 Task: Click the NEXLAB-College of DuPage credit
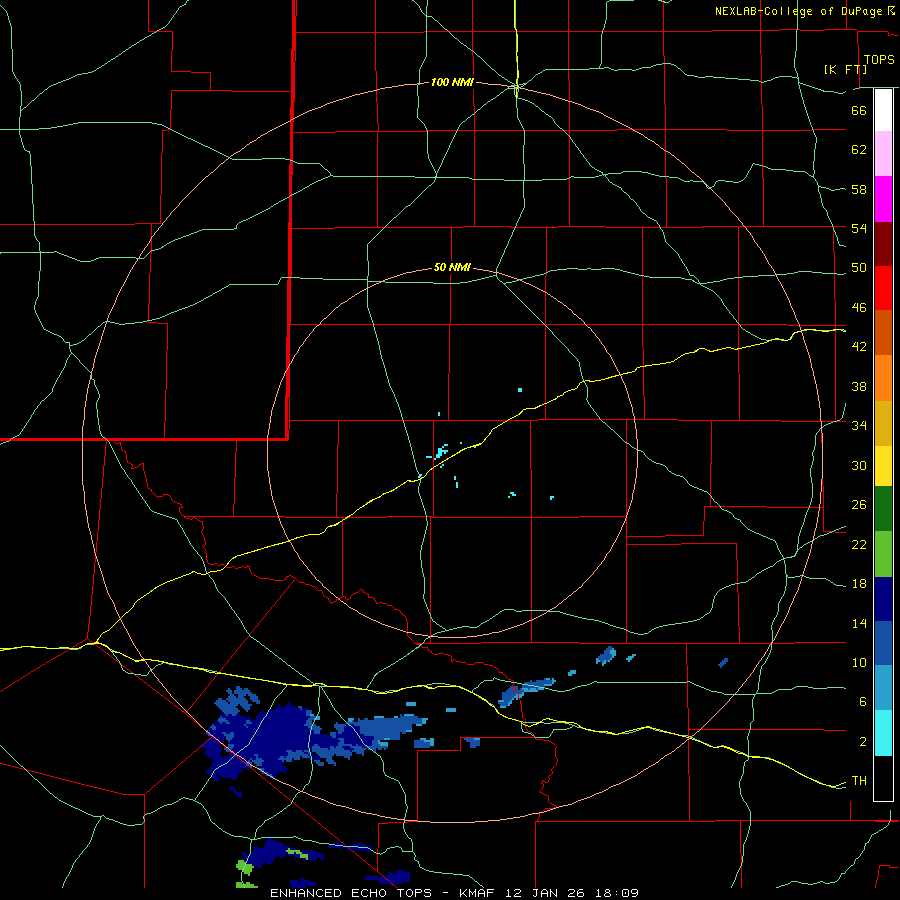[805, 11]
